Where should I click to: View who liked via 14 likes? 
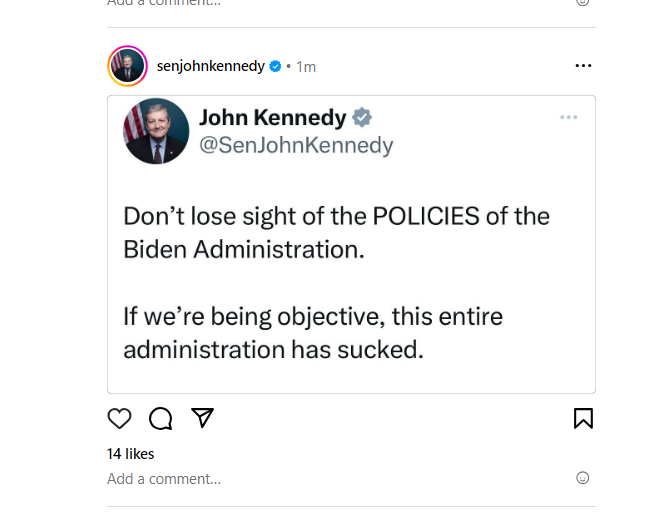tap(129, 453)
